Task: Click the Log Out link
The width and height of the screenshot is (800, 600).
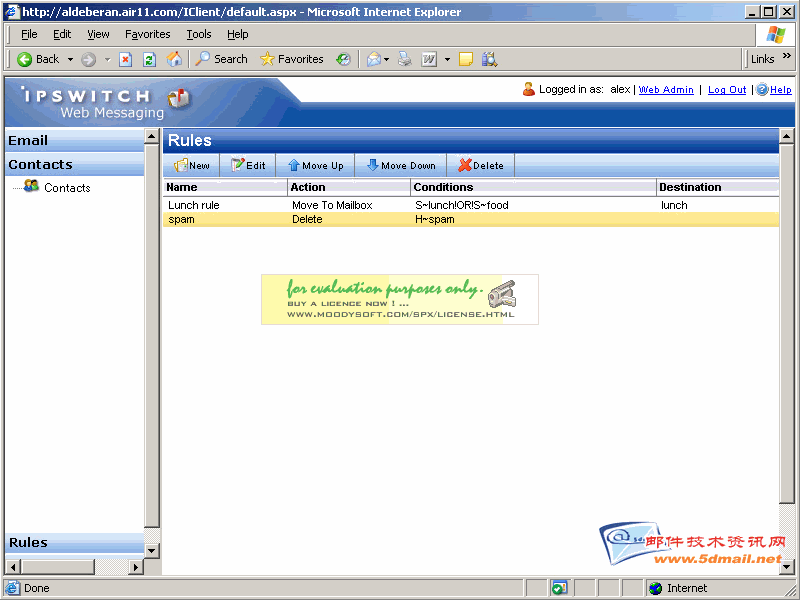Action: pos(726,90)
